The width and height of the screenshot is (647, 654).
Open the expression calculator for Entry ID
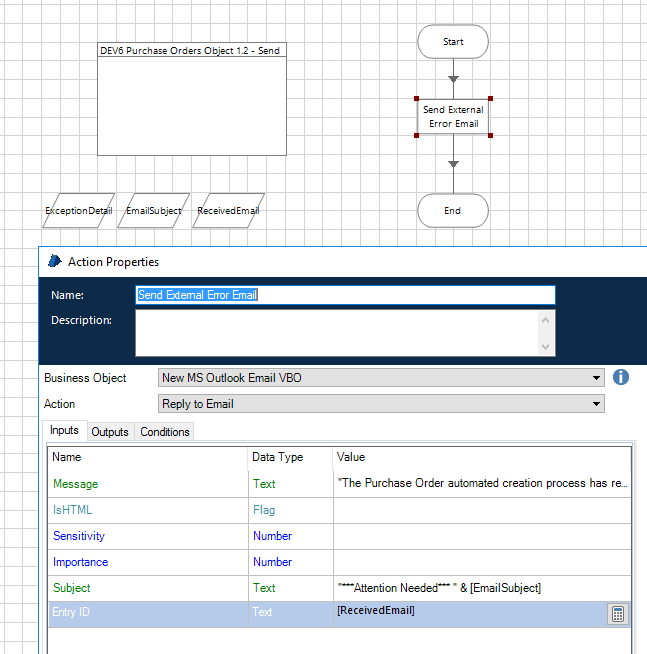click(x=618, y=615)
